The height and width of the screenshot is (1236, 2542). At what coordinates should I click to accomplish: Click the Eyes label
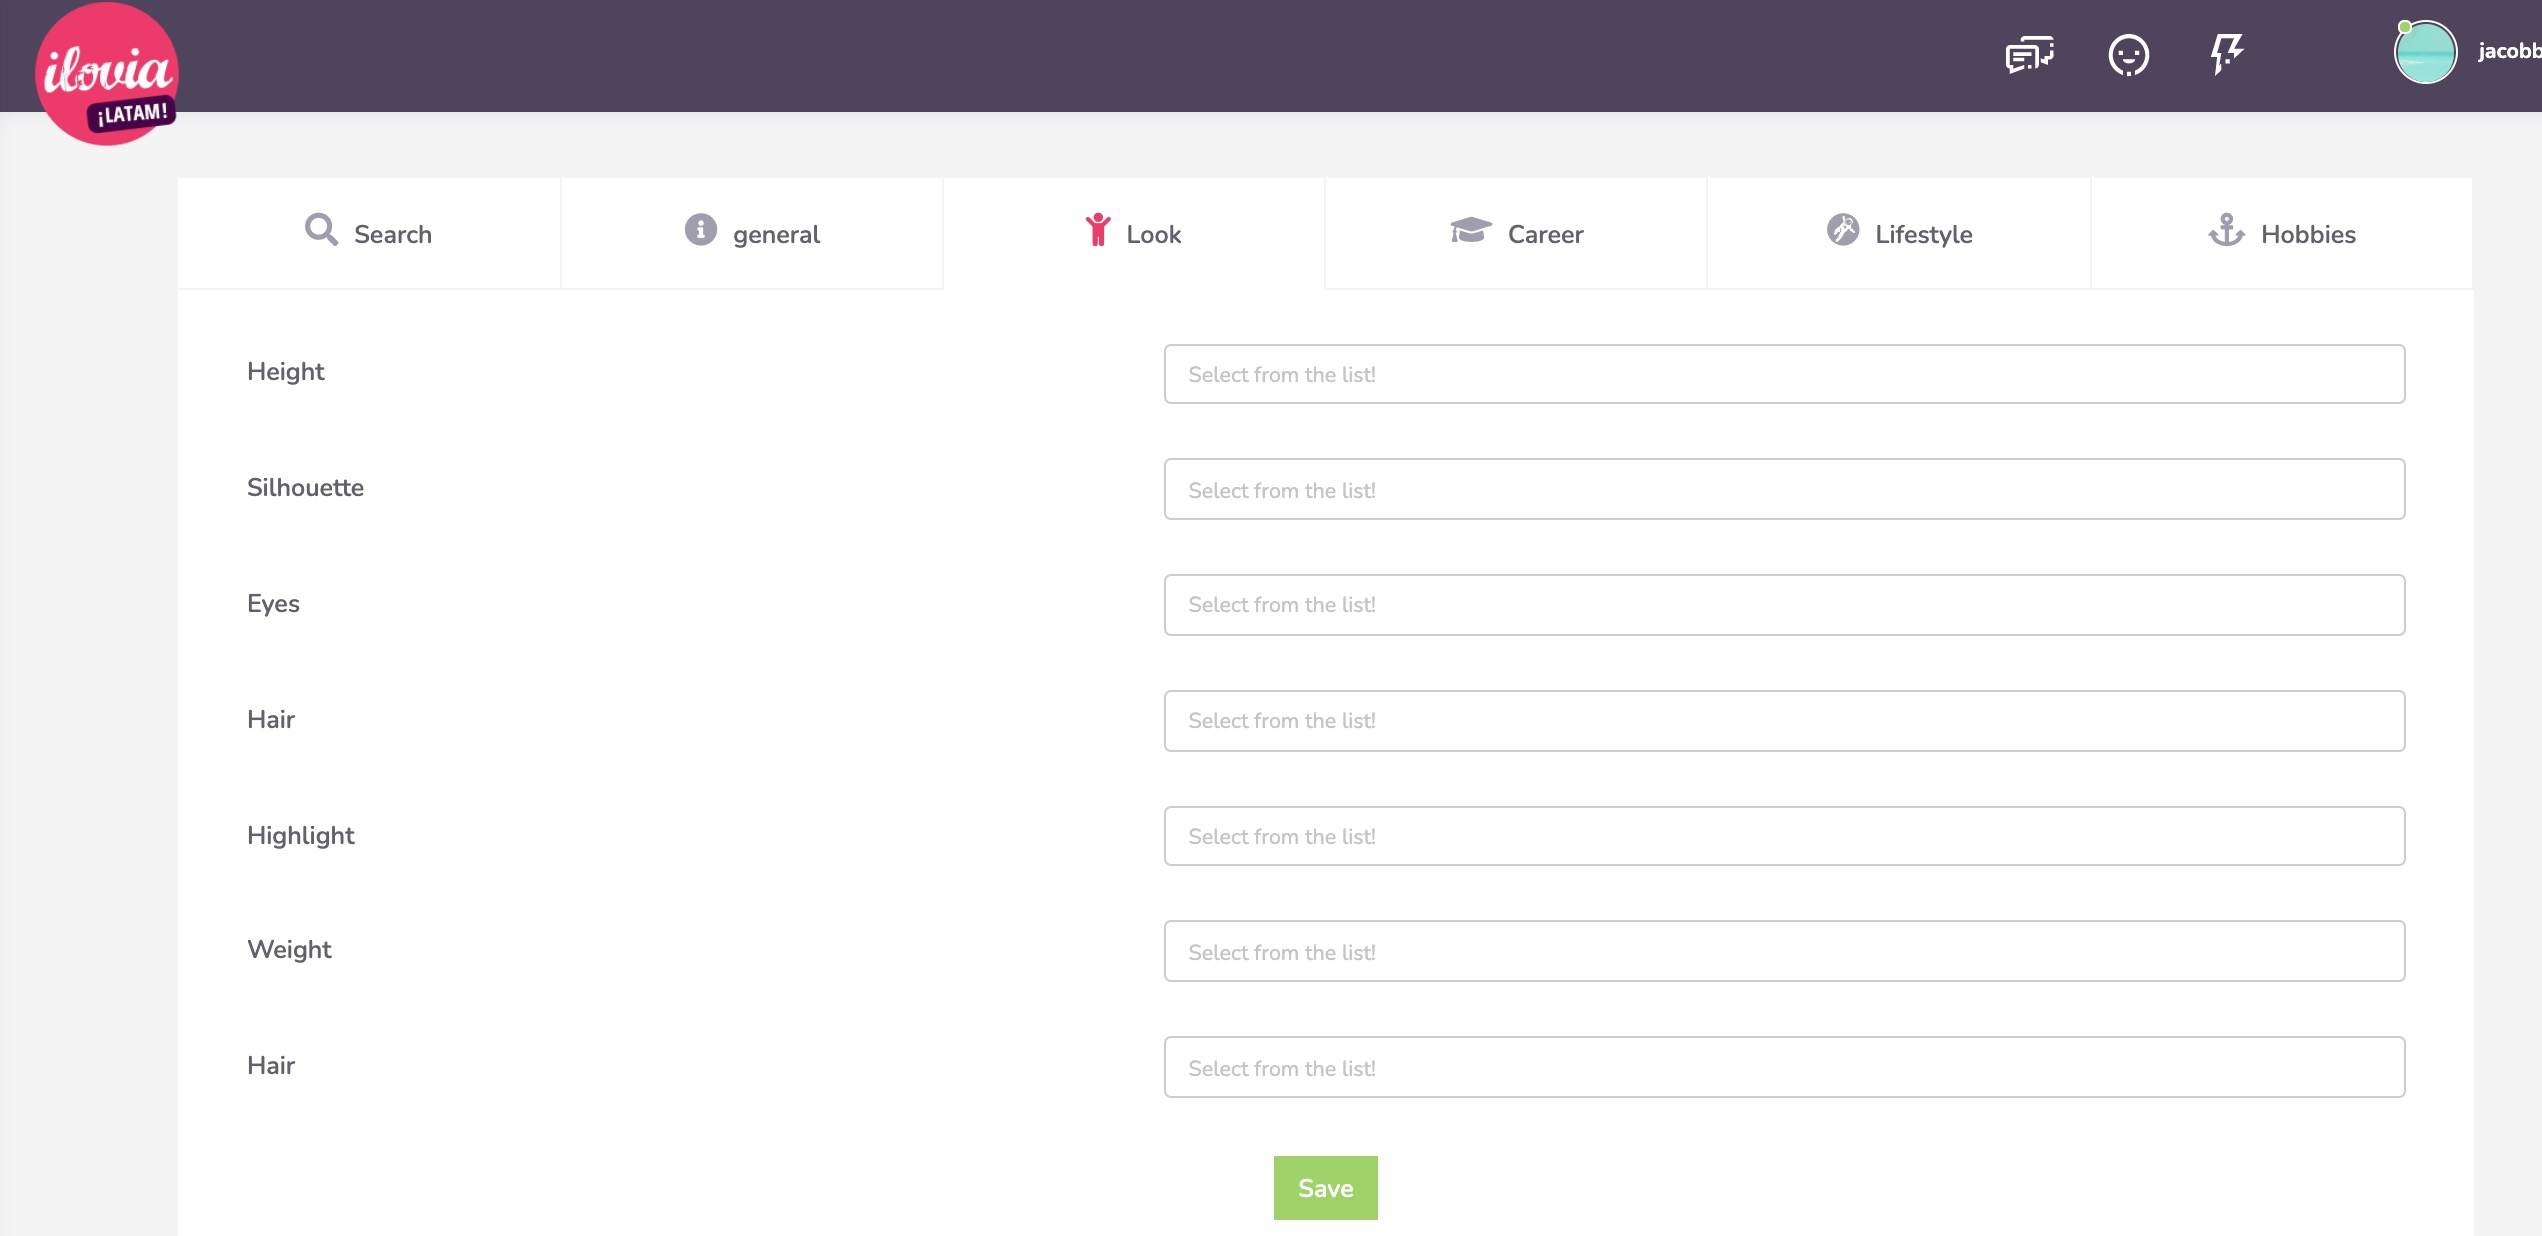[273, 604]
